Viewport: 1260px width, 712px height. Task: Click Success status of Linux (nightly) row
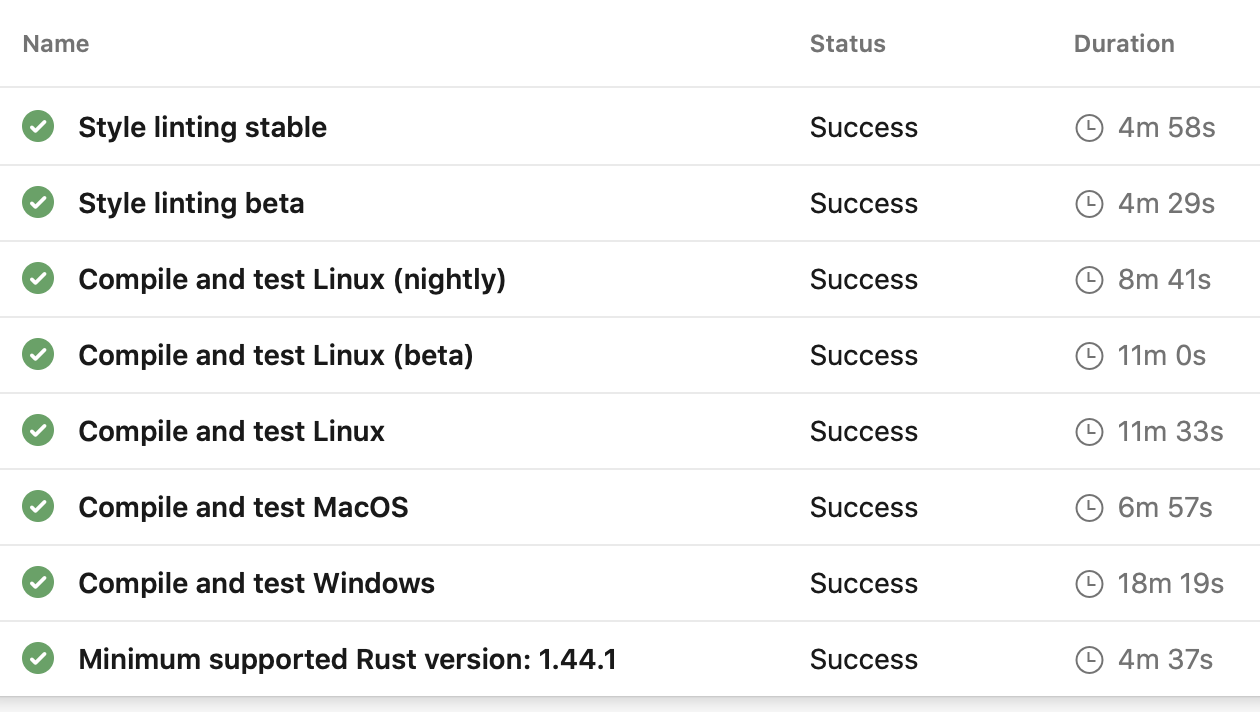pyautogui.click(x=864, y=280)
